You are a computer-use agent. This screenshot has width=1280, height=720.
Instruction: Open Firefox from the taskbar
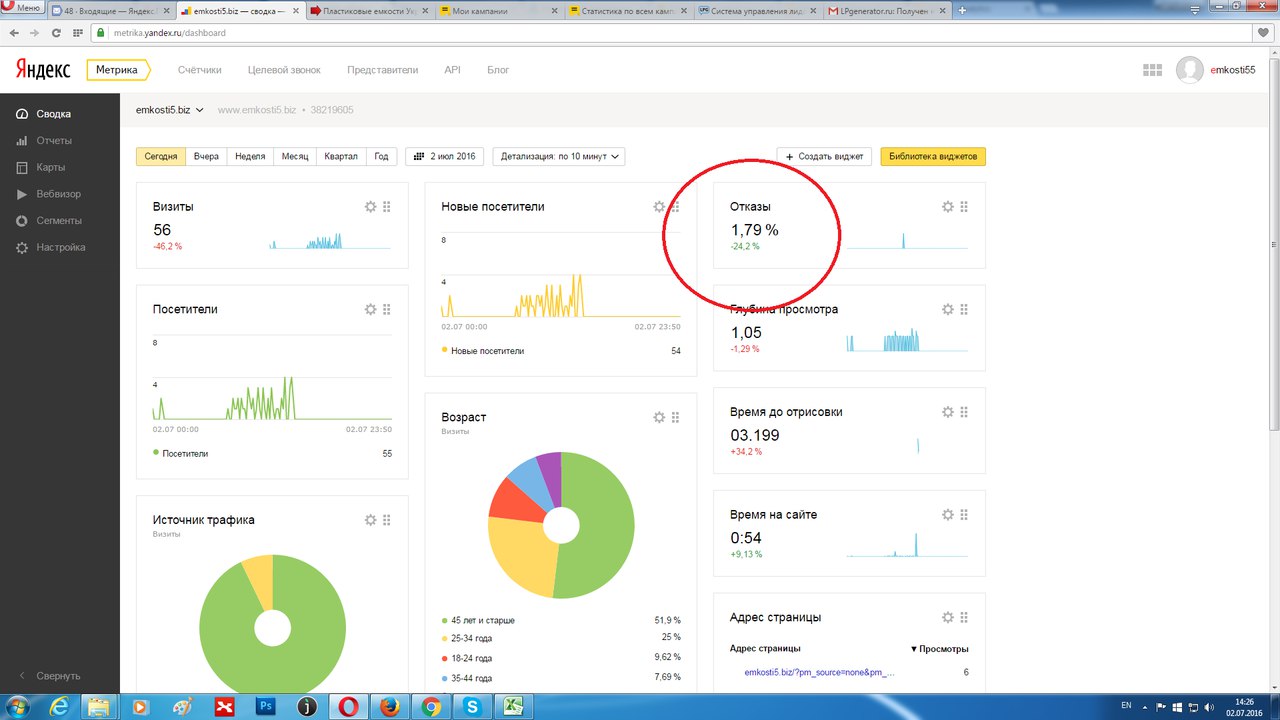click(390, 707)
